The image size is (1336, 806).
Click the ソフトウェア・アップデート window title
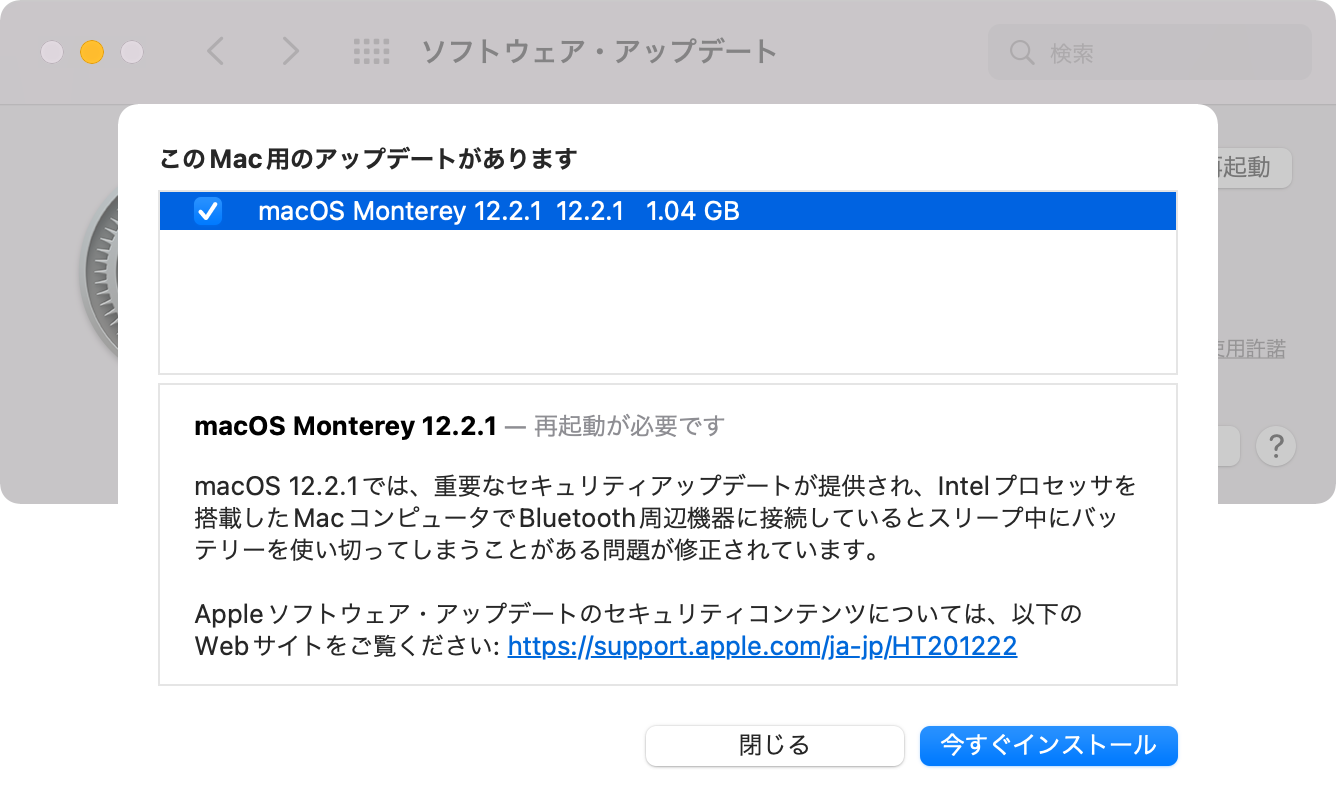click(598, 51)
